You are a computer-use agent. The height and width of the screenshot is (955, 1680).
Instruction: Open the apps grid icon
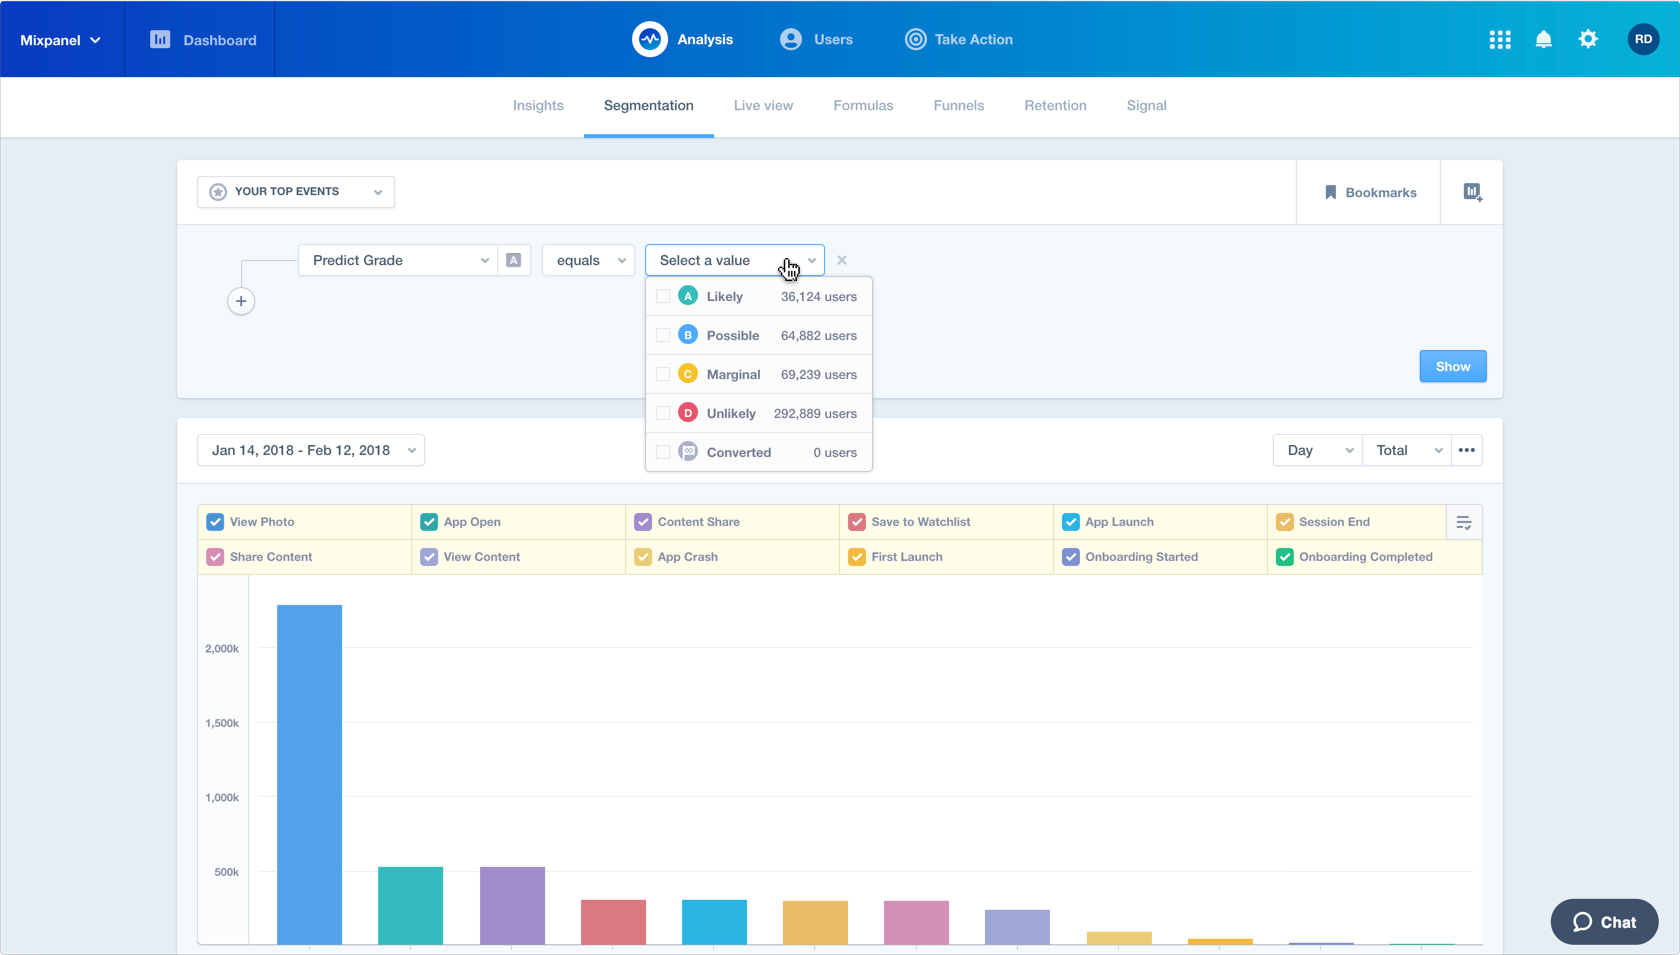(1499, 40)
